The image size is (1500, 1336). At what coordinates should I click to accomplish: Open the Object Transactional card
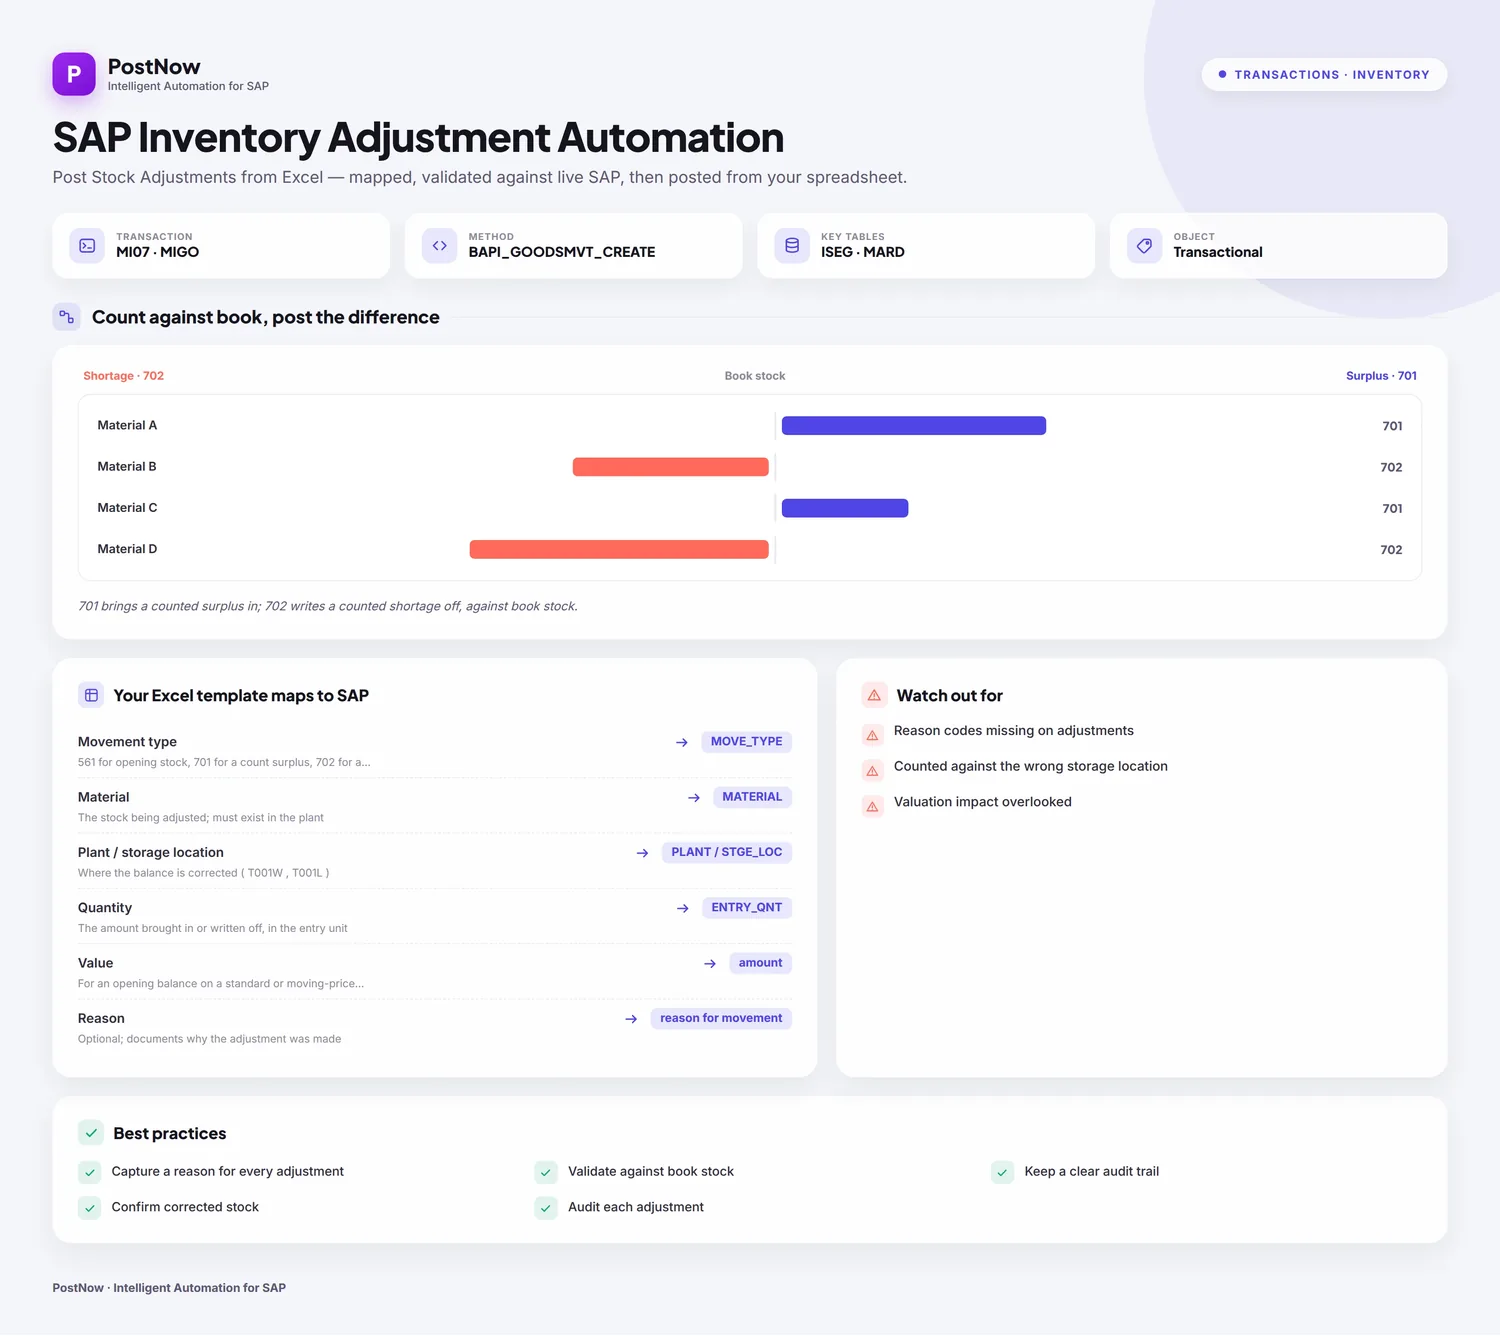click(1278, 246)
